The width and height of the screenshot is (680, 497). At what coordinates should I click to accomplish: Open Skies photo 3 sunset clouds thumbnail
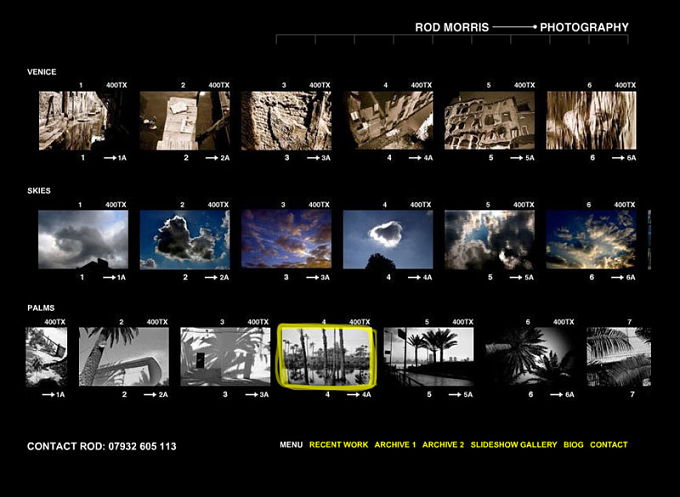tap(286, 240)
